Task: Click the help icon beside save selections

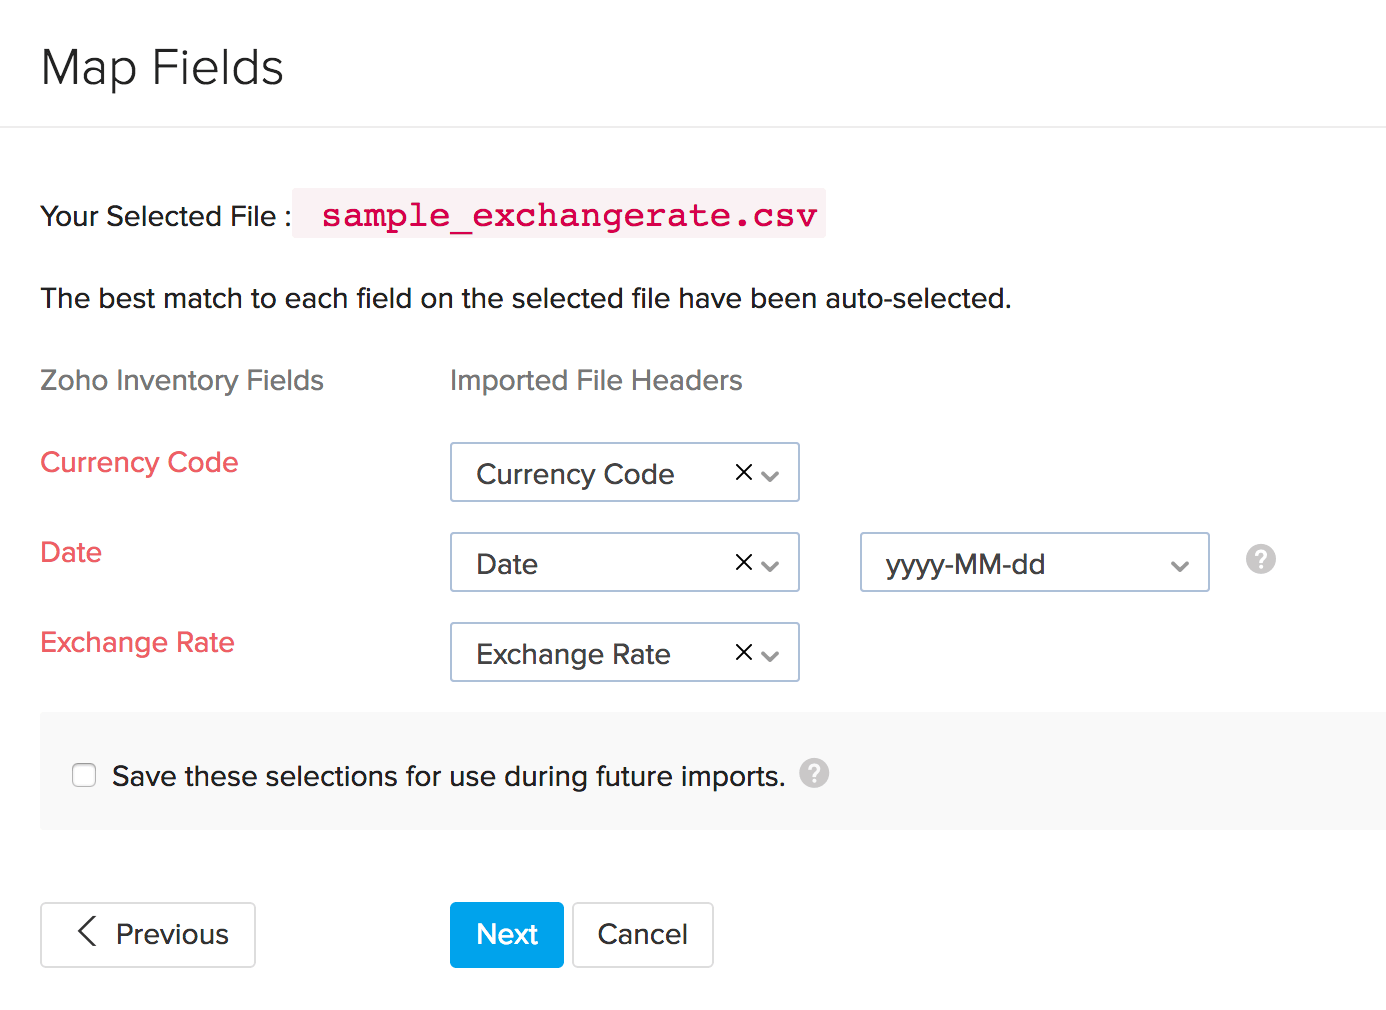Action: [813, 773]
